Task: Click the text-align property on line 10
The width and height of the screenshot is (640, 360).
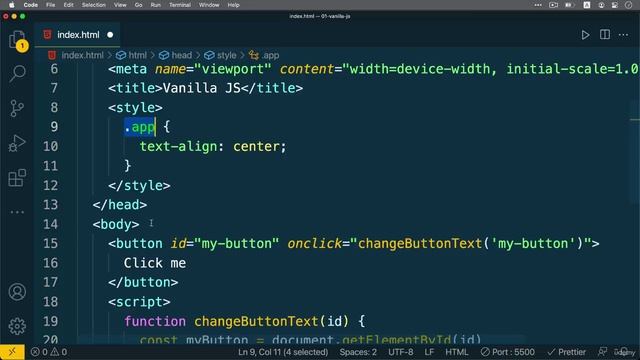Action: click(178, 146)
